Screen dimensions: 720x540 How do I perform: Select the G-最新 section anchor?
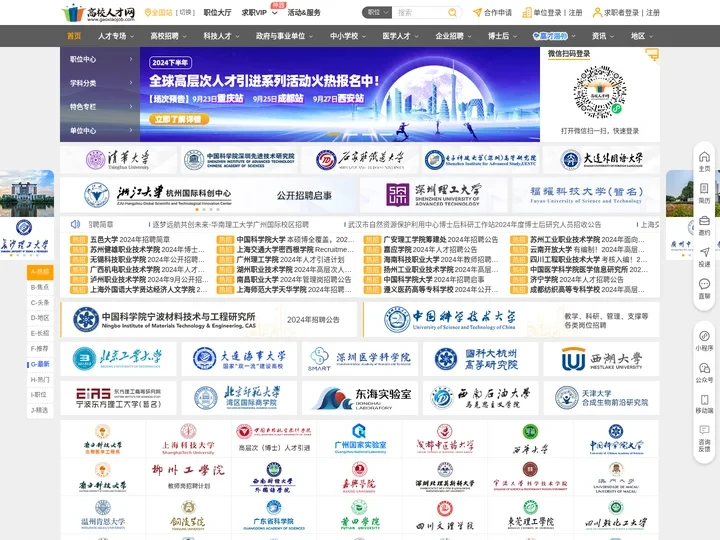pos(40,364)
